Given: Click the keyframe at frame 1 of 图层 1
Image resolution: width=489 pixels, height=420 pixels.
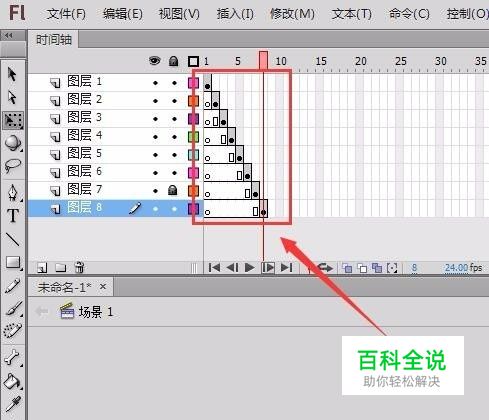Looking at the screenshot, I should [207, 83].
